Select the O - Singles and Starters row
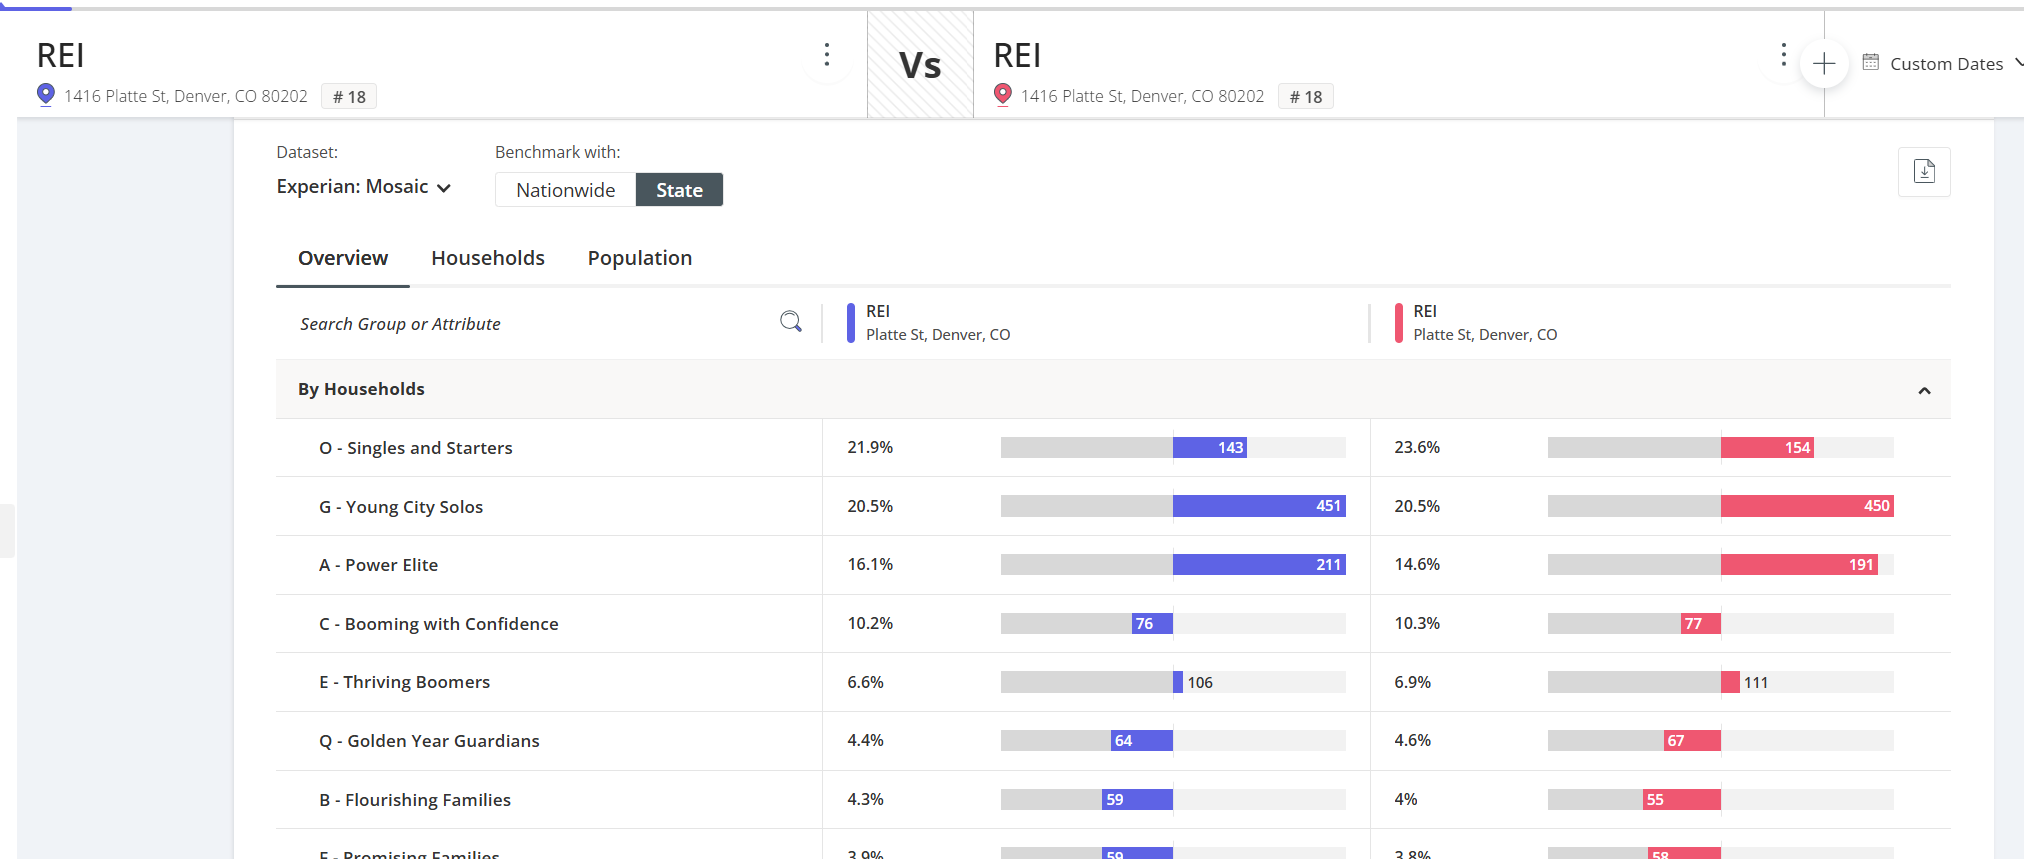 [x=1113, y=448]
